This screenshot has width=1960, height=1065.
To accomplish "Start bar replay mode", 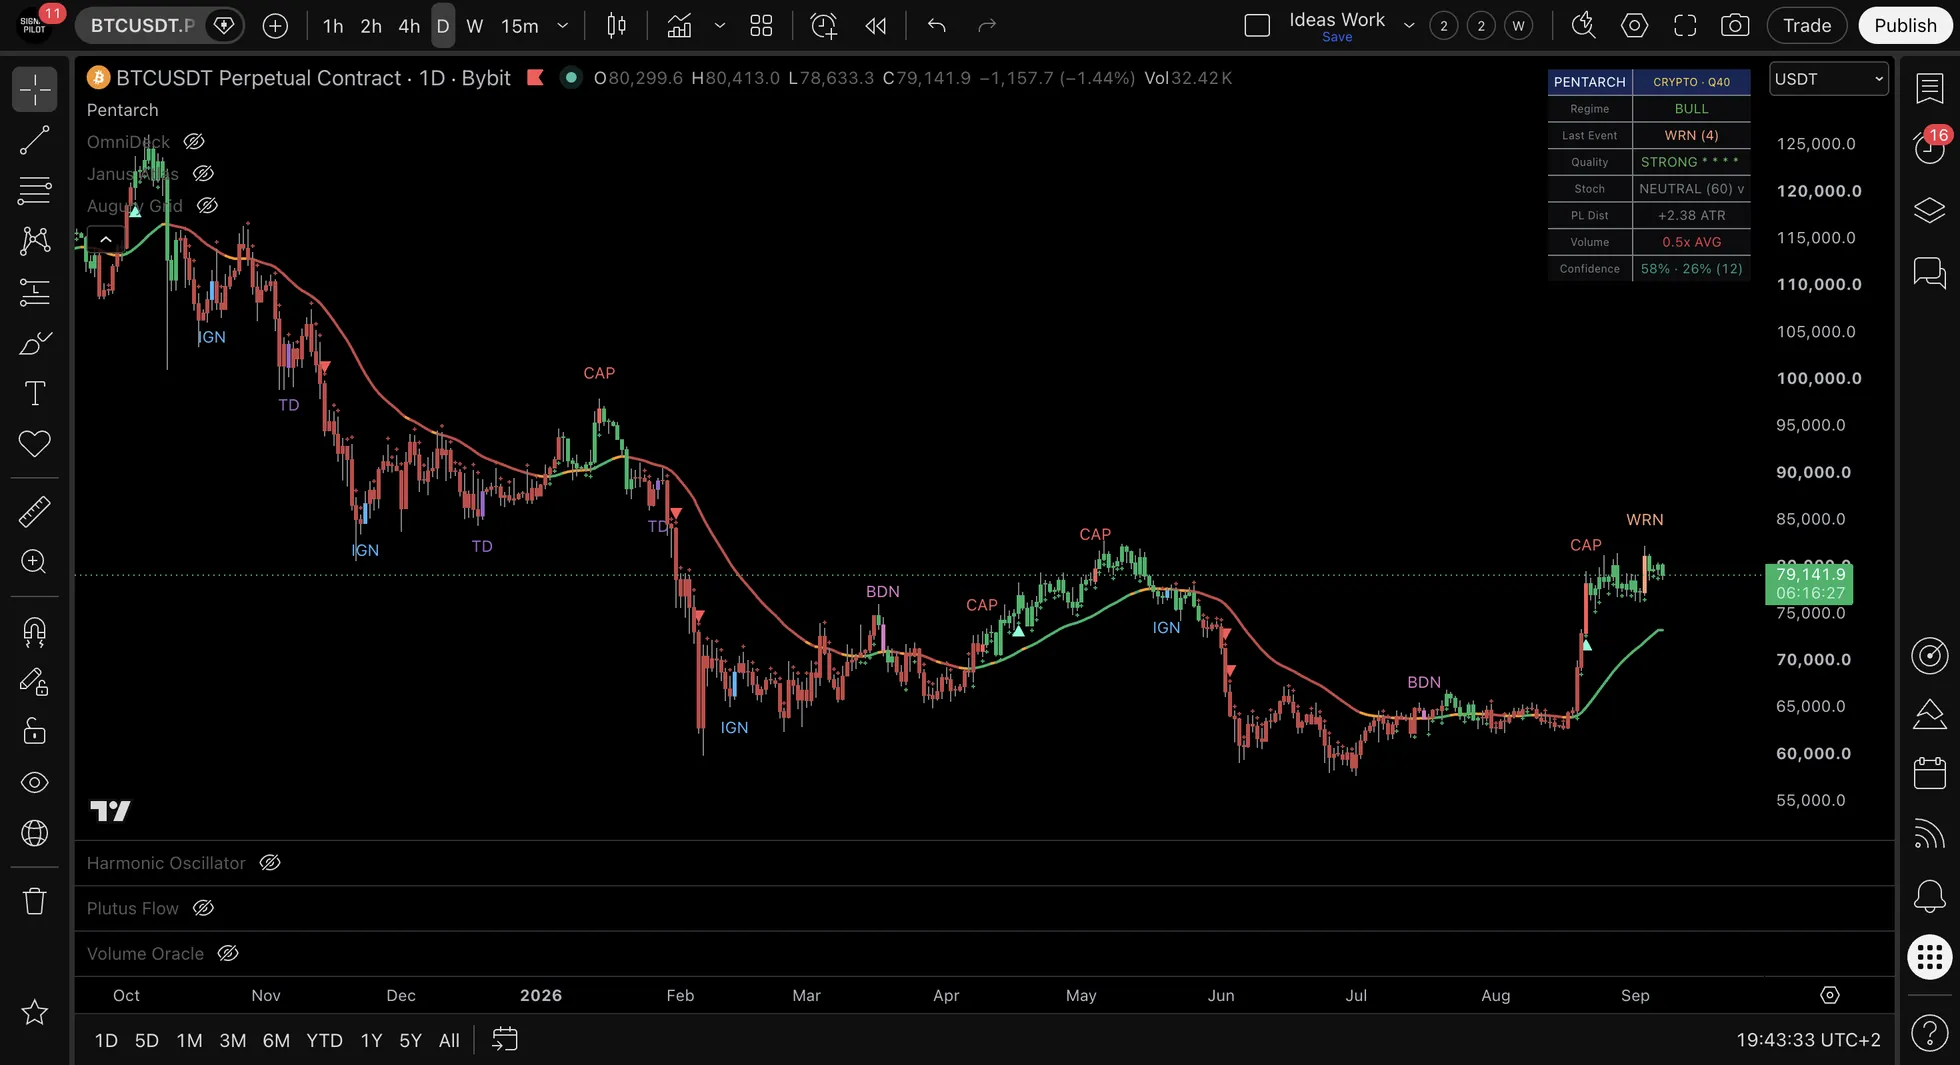I will (x=876, y=25).
